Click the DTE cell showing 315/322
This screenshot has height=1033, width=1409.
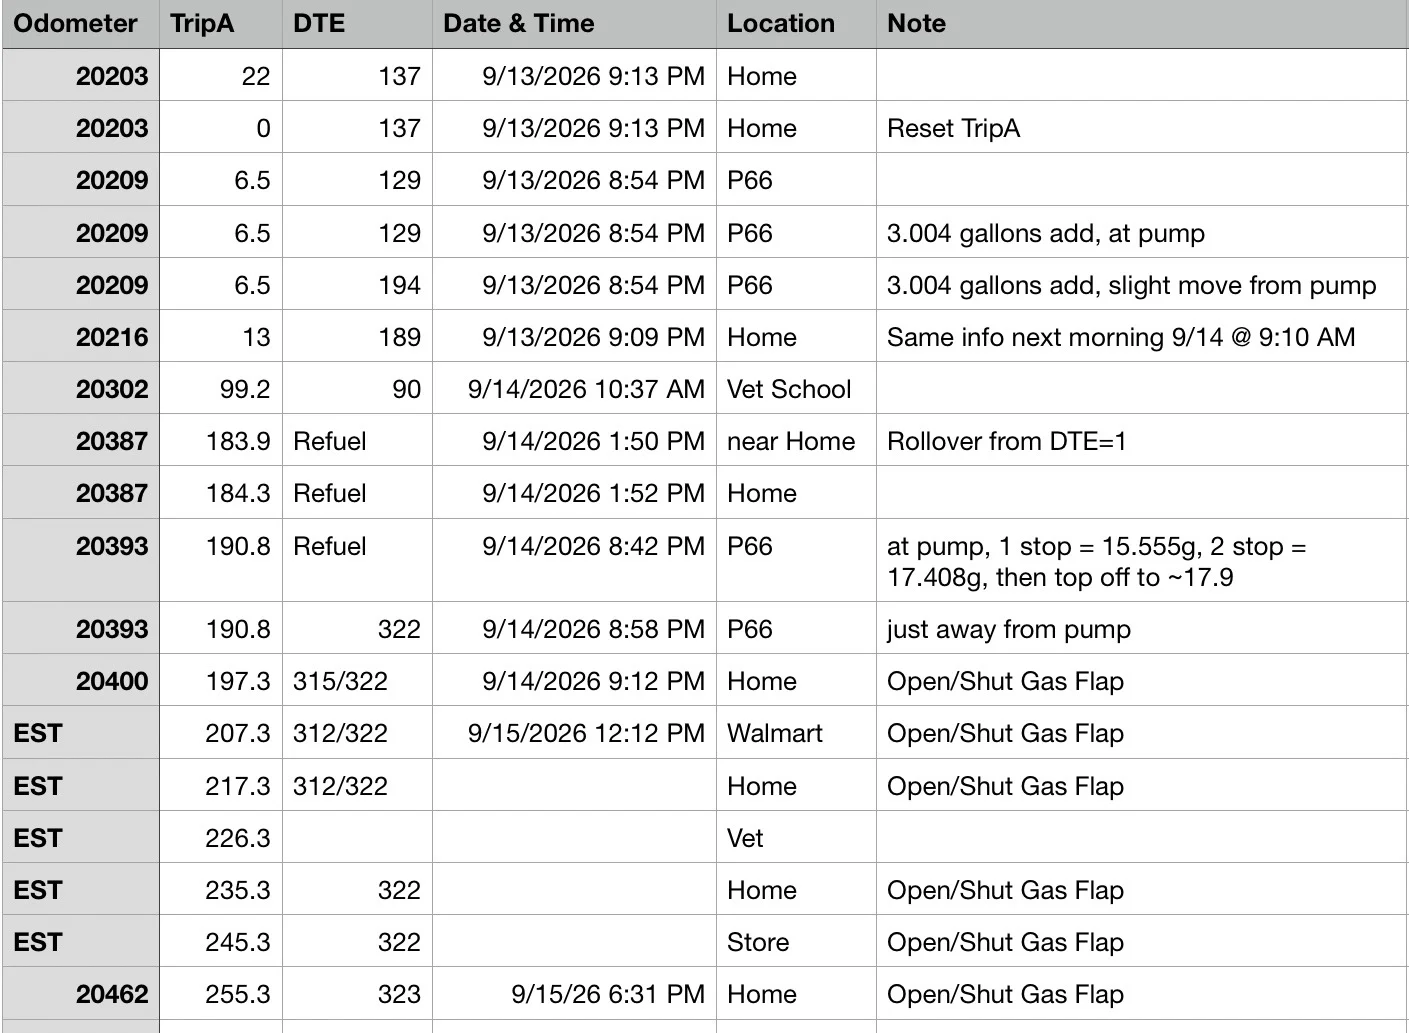pos(357,680)
